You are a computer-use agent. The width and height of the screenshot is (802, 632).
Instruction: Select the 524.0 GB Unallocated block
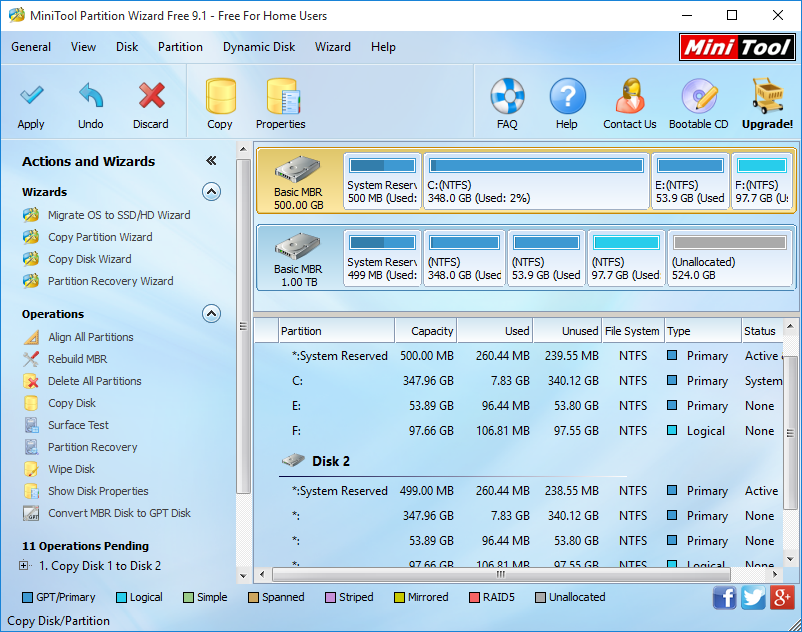[729, 258]
